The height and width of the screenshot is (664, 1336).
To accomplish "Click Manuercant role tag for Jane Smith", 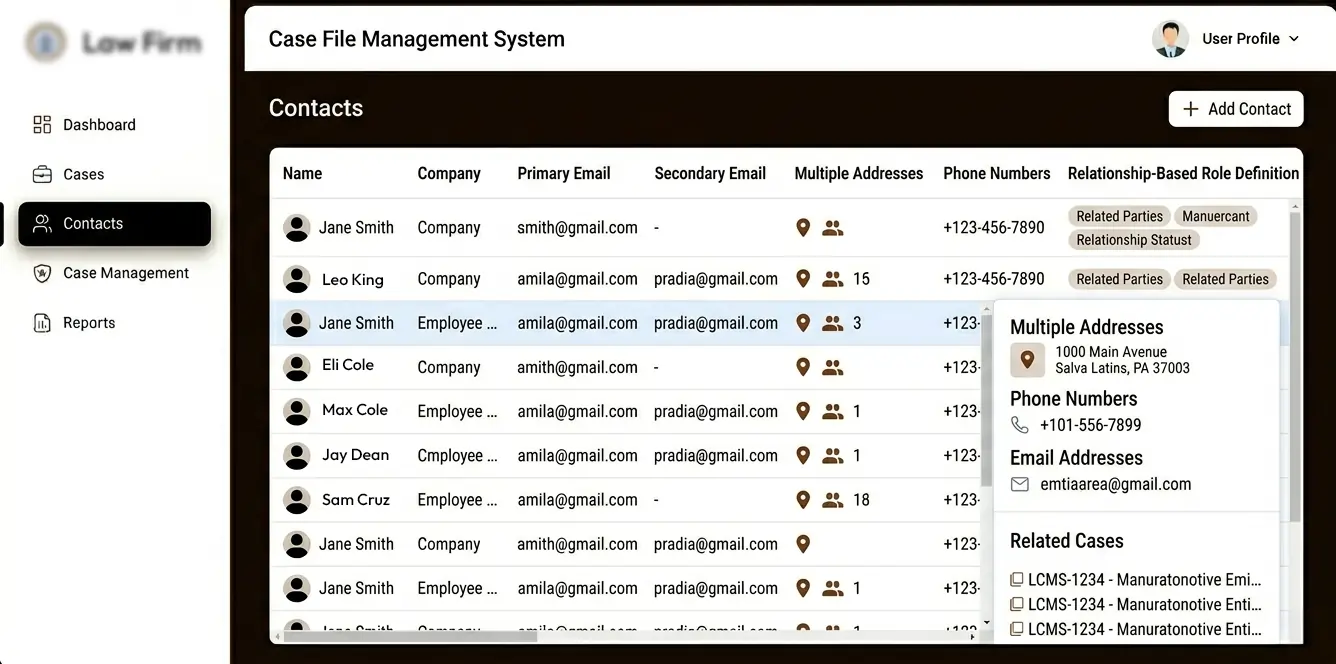I will 1215,216.
